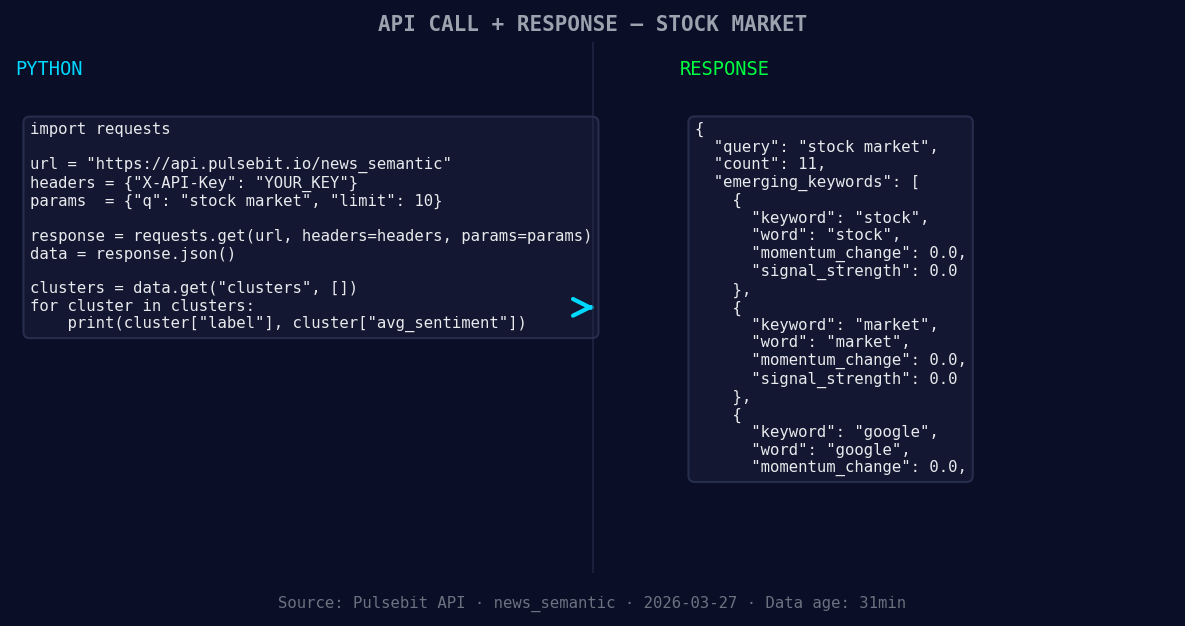Select the for cluster loop line
The width and height of the screenshot is (1185, 626).
[x=140, y=305]
